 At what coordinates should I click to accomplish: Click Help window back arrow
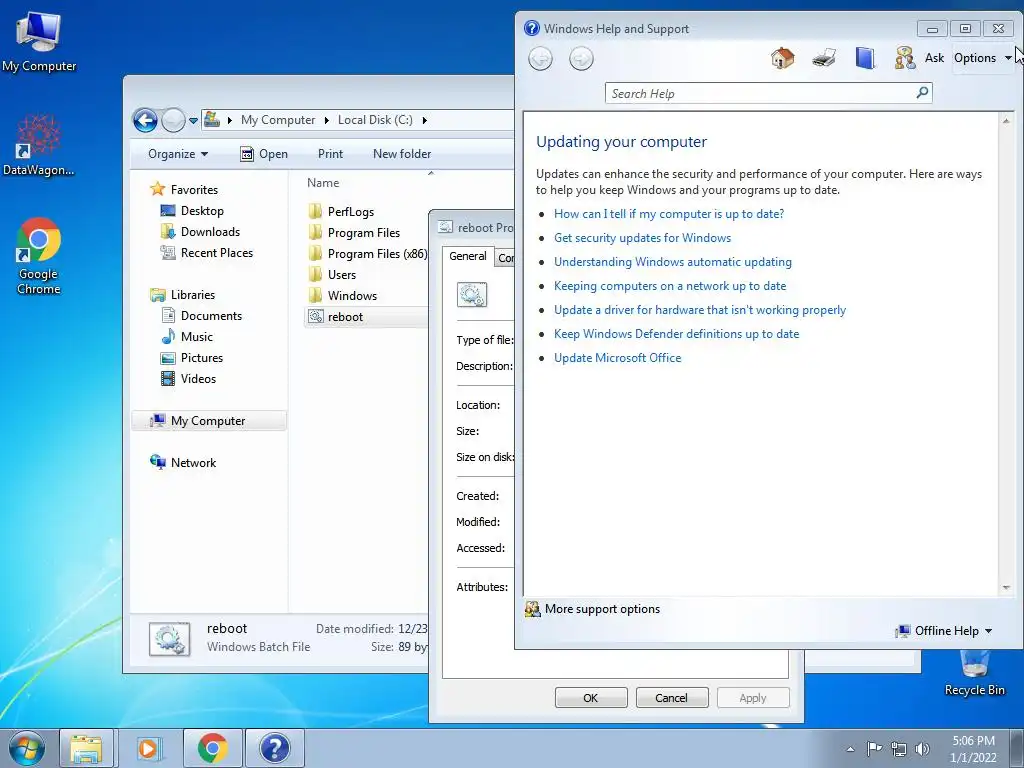point(540,59)
